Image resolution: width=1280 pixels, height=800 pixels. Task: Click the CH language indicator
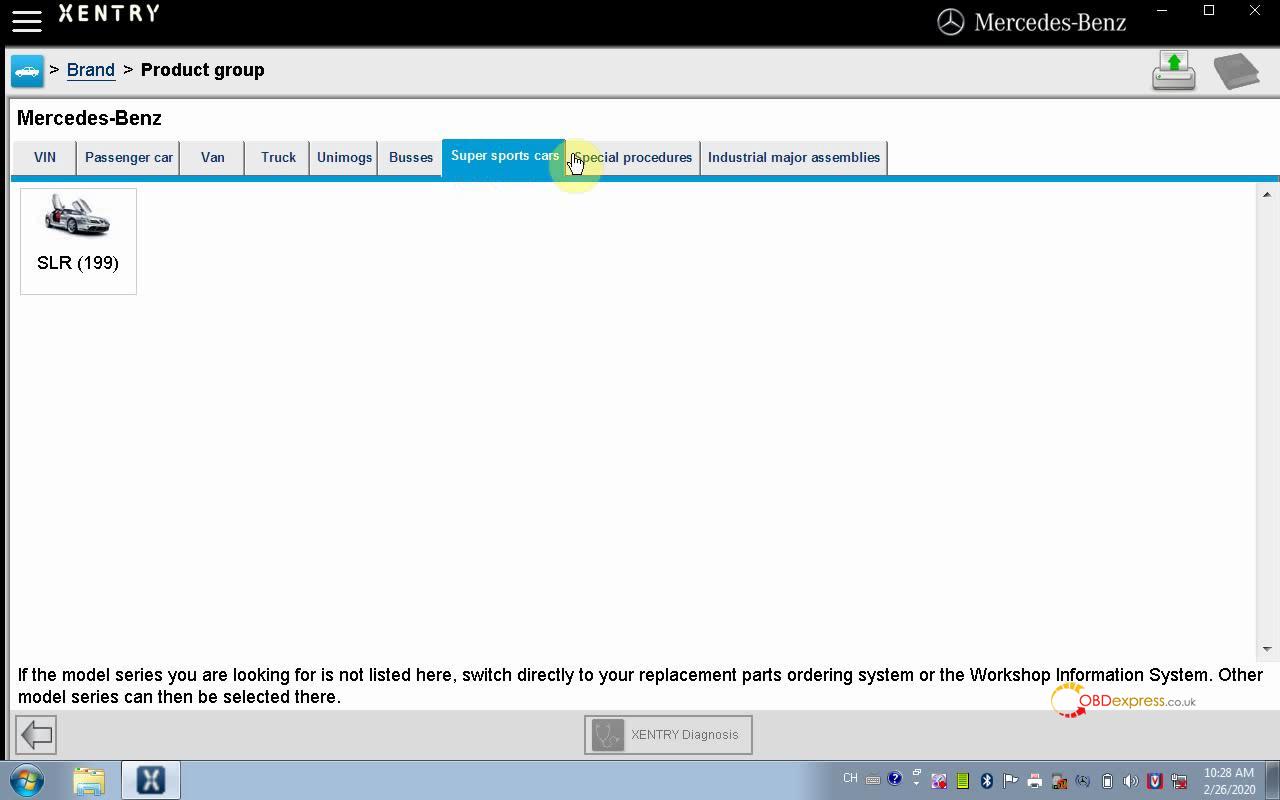click(x=850, y=778)
